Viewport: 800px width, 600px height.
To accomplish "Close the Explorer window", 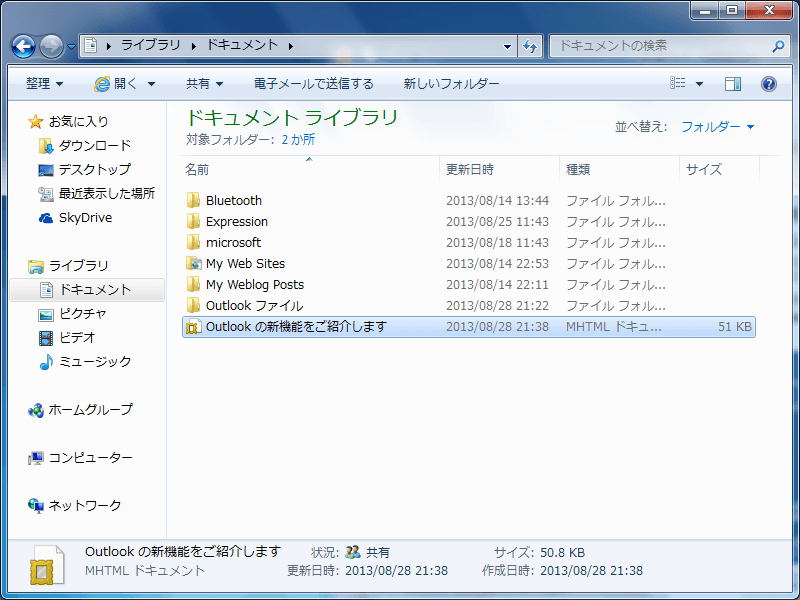I will tap(770, 10).
